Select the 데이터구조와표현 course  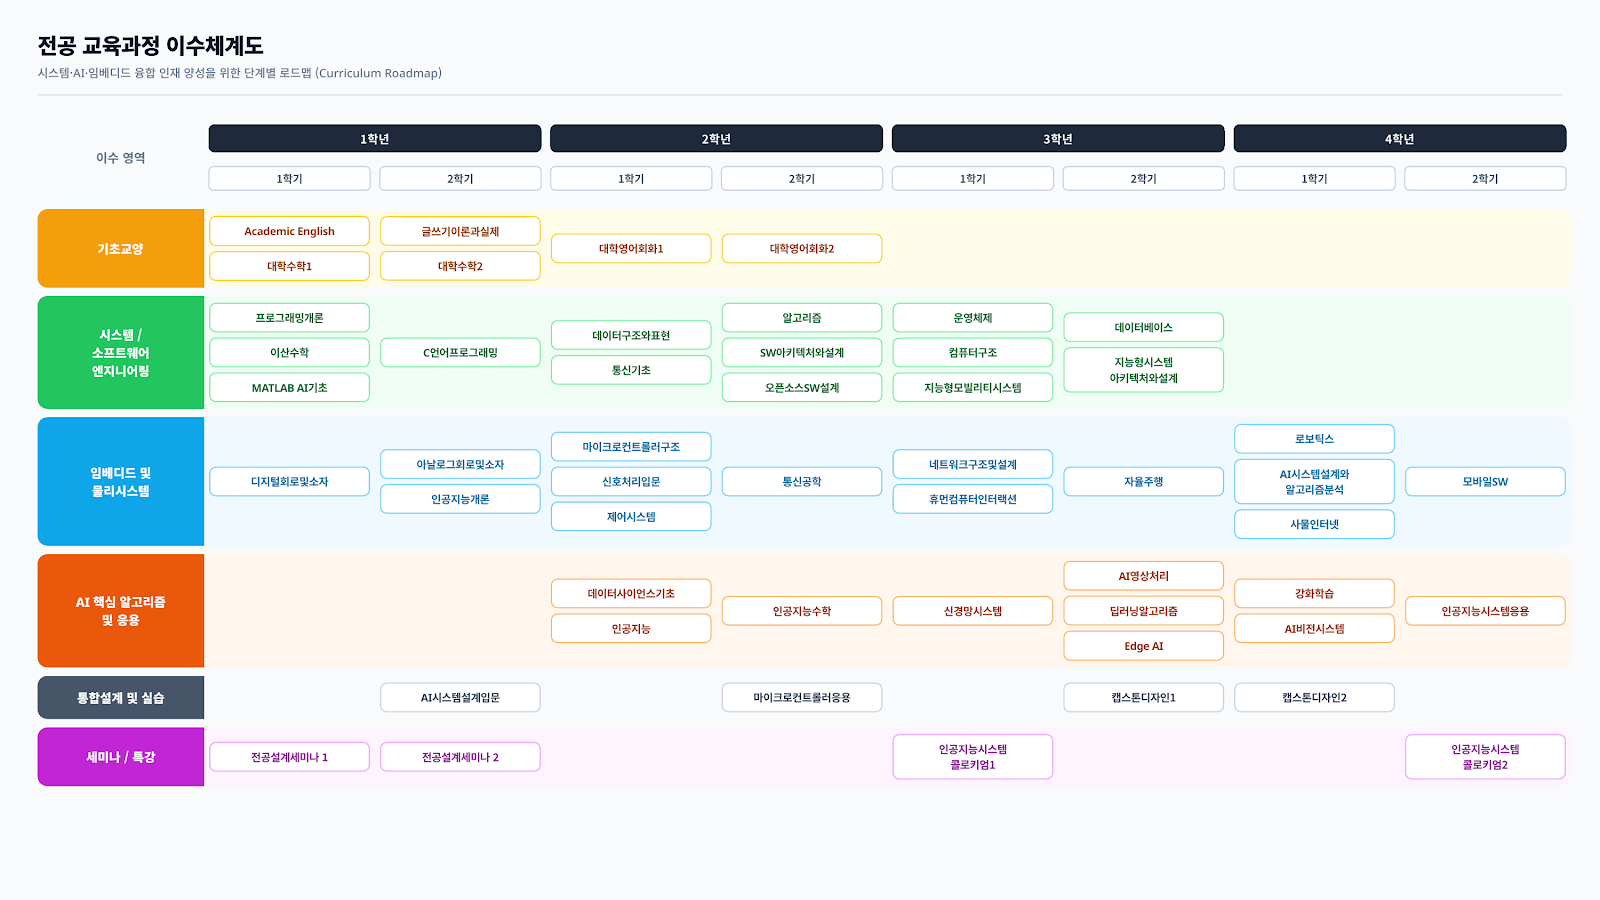631,335
